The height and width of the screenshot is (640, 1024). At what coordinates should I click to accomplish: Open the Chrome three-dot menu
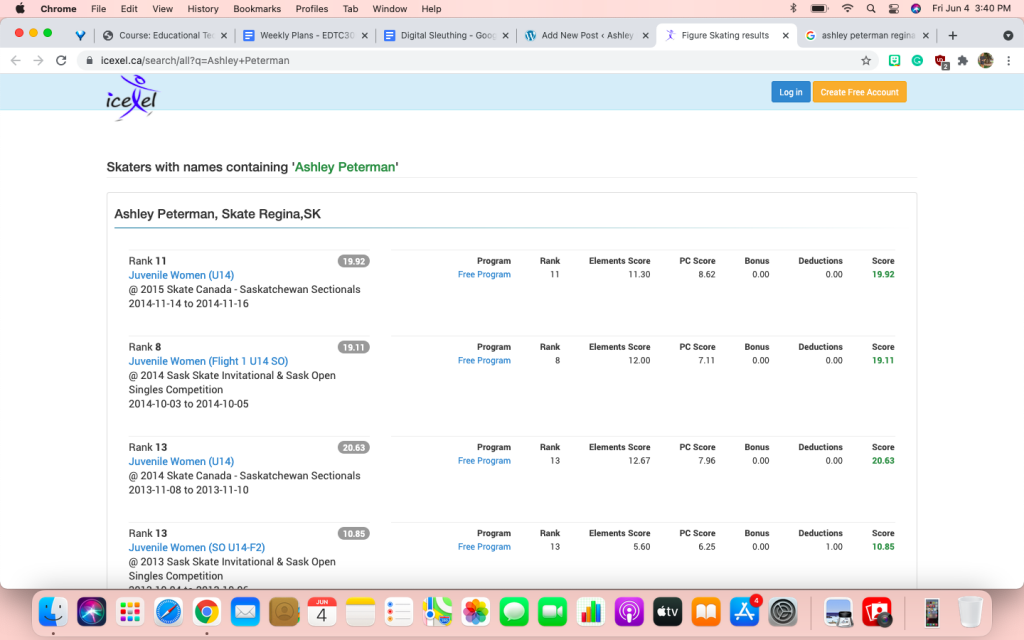click(x=1008, y=61)
